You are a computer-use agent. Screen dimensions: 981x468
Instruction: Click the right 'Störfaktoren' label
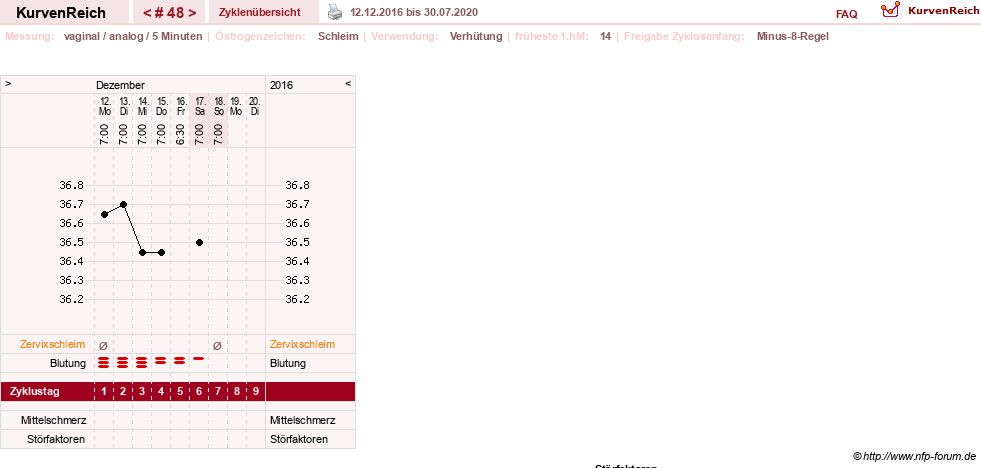pos(298,439)
